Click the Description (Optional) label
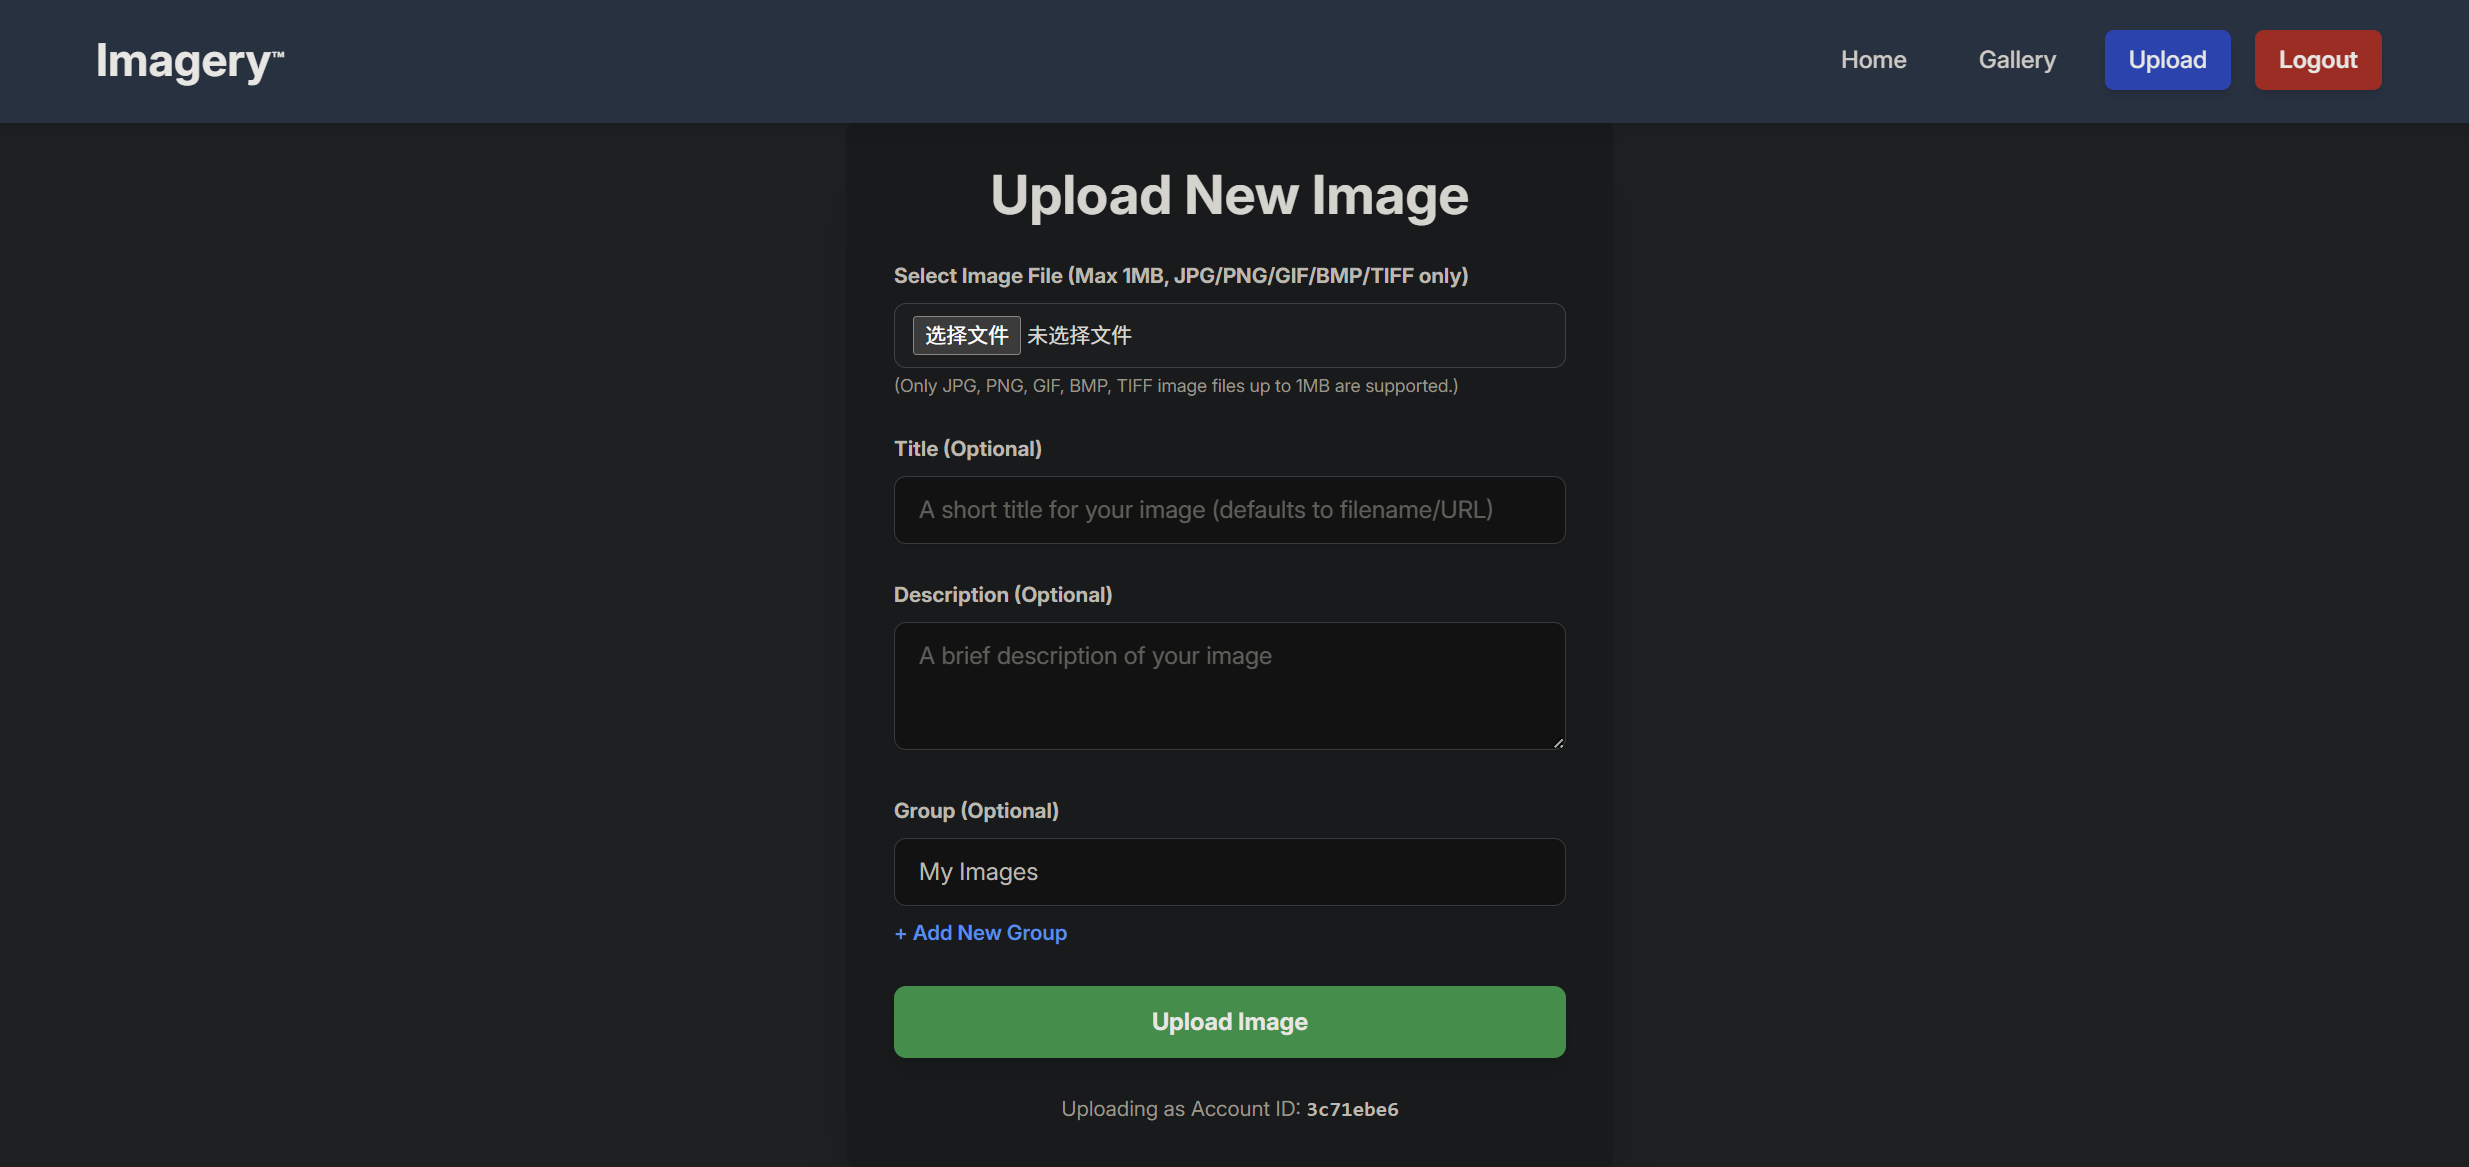This screenshot has width=2469, height=1167. pyautogui.click(x=1002, y=595)
